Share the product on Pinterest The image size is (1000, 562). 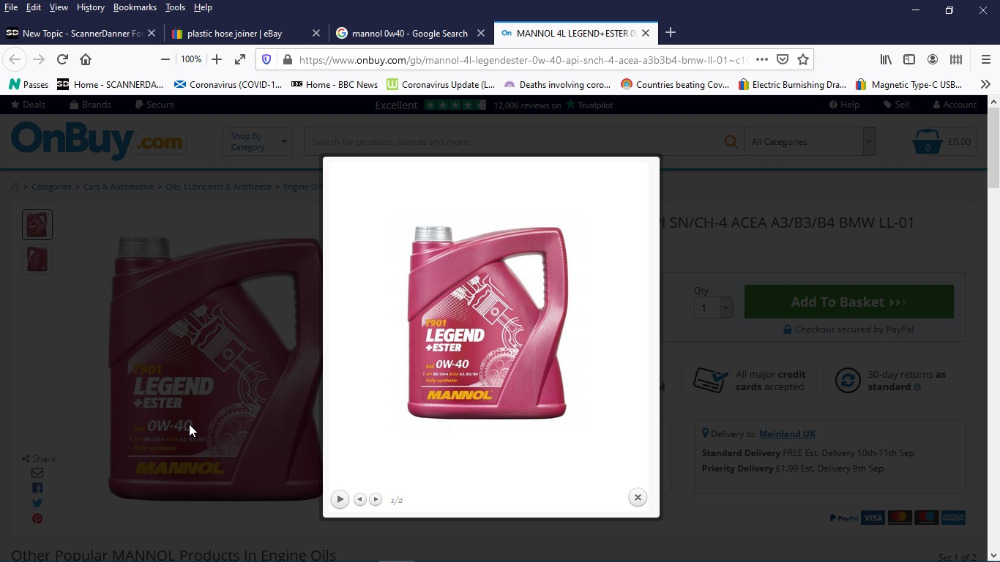(37, 519)
